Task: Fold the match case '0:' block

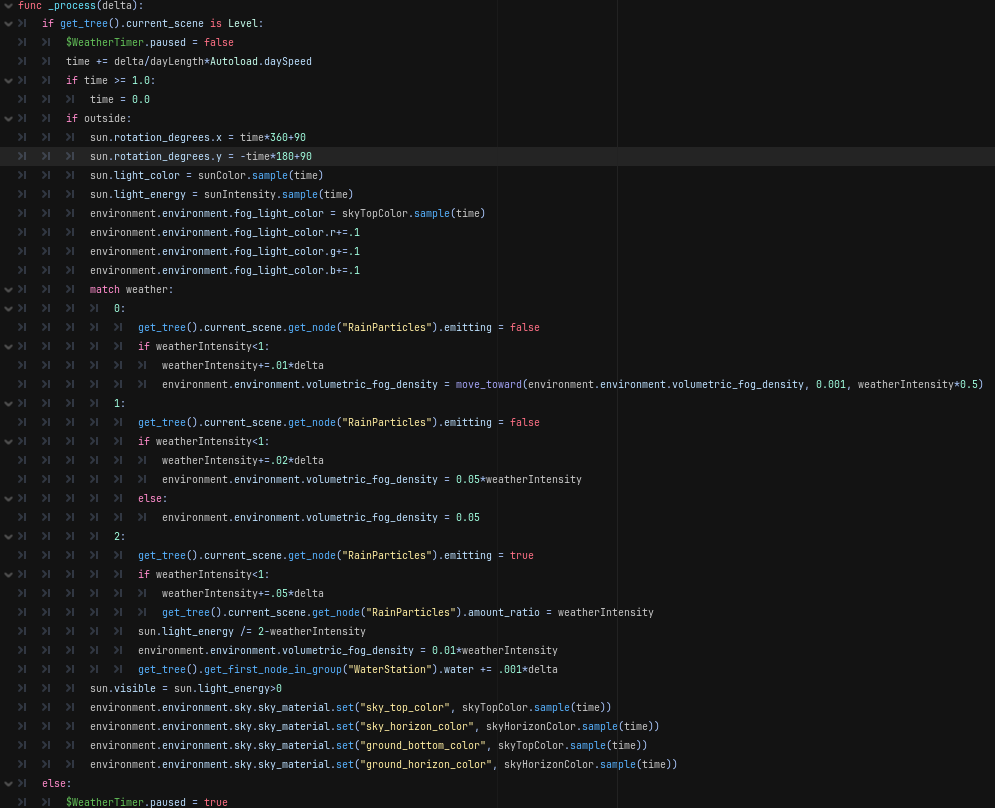Action: point(8,308)
